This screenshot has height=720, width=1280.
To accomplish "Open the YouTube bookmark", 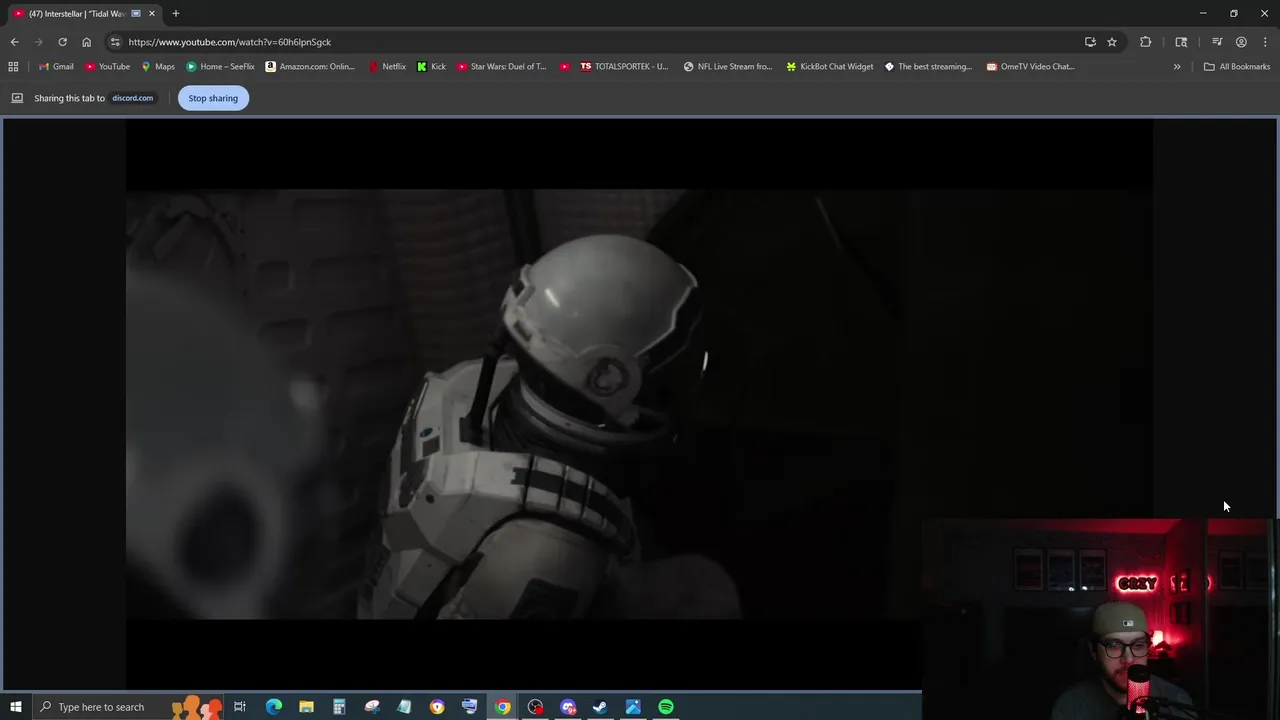I will (107, 67).
